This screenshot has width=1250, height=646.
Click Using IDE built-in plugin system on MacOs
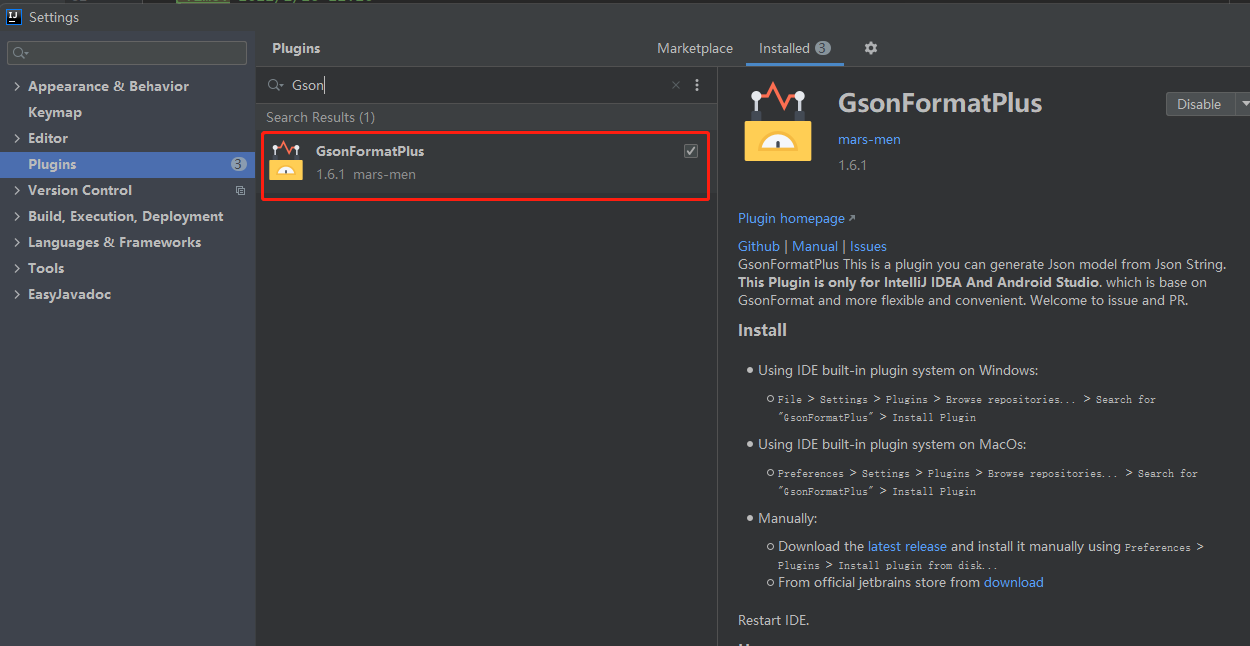(892, 444)
